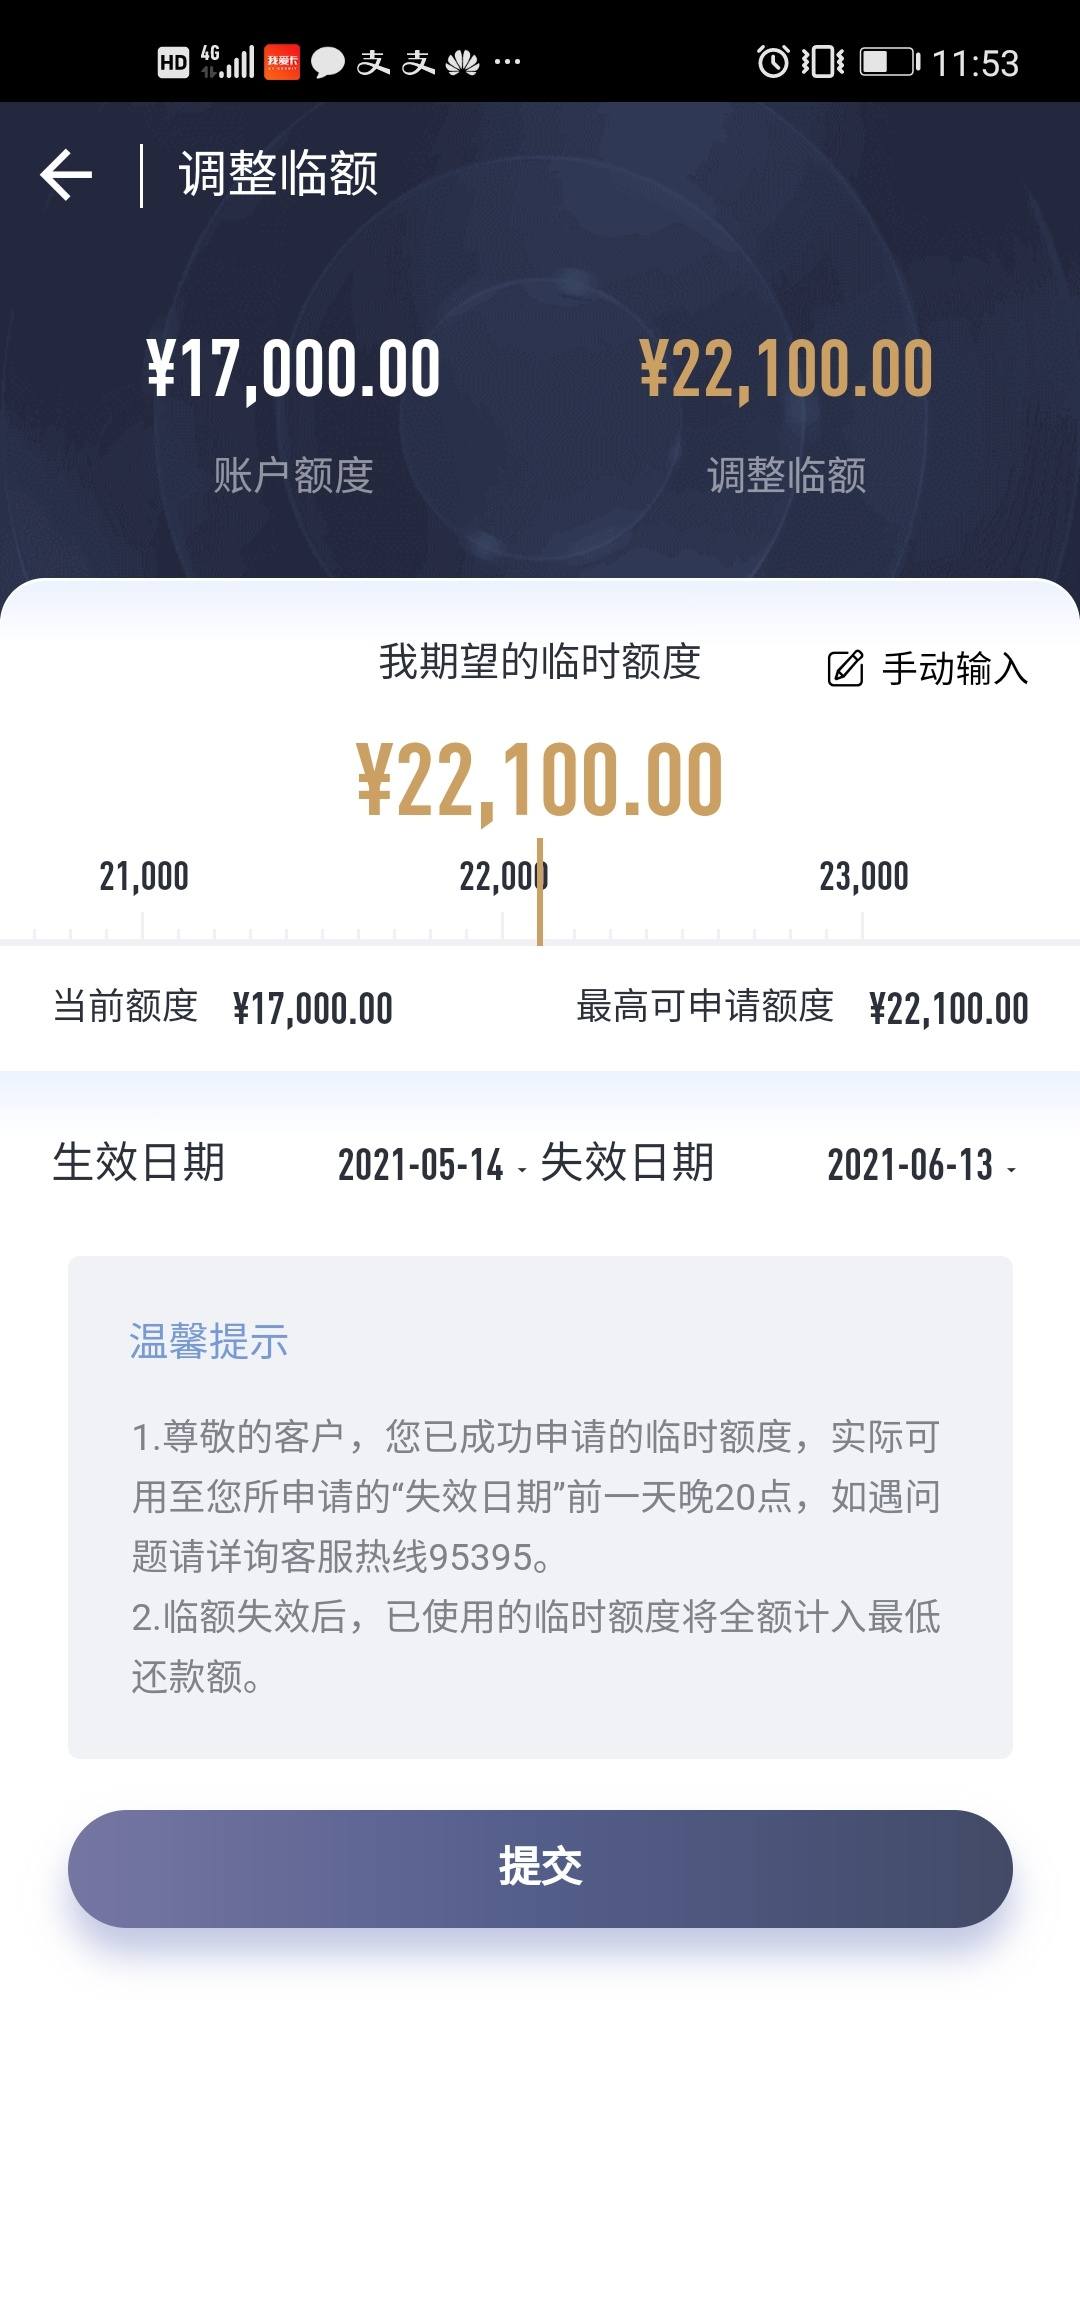The width and height of the screenshot is (1080, 2310).
Task: Tap the alarm clock status icon
Action: (773, 62)
